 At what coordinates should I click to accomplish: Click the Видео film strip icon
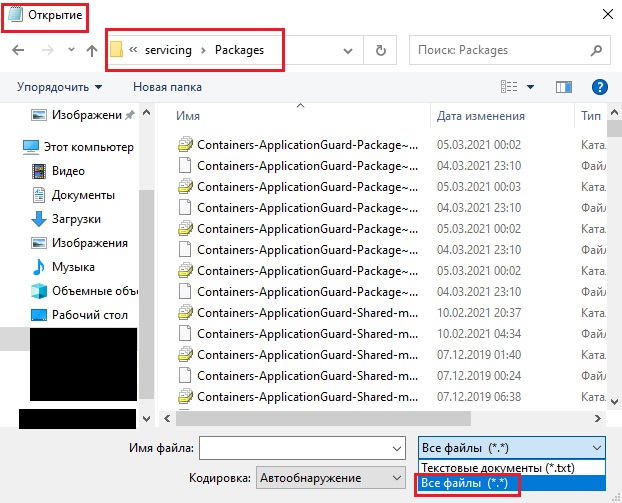click(x=39, y=171)
